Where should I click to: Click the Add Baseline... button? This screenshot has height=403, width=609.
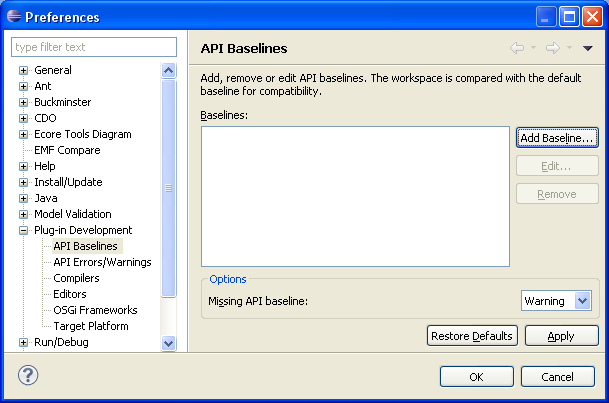(x=557, y=138)
